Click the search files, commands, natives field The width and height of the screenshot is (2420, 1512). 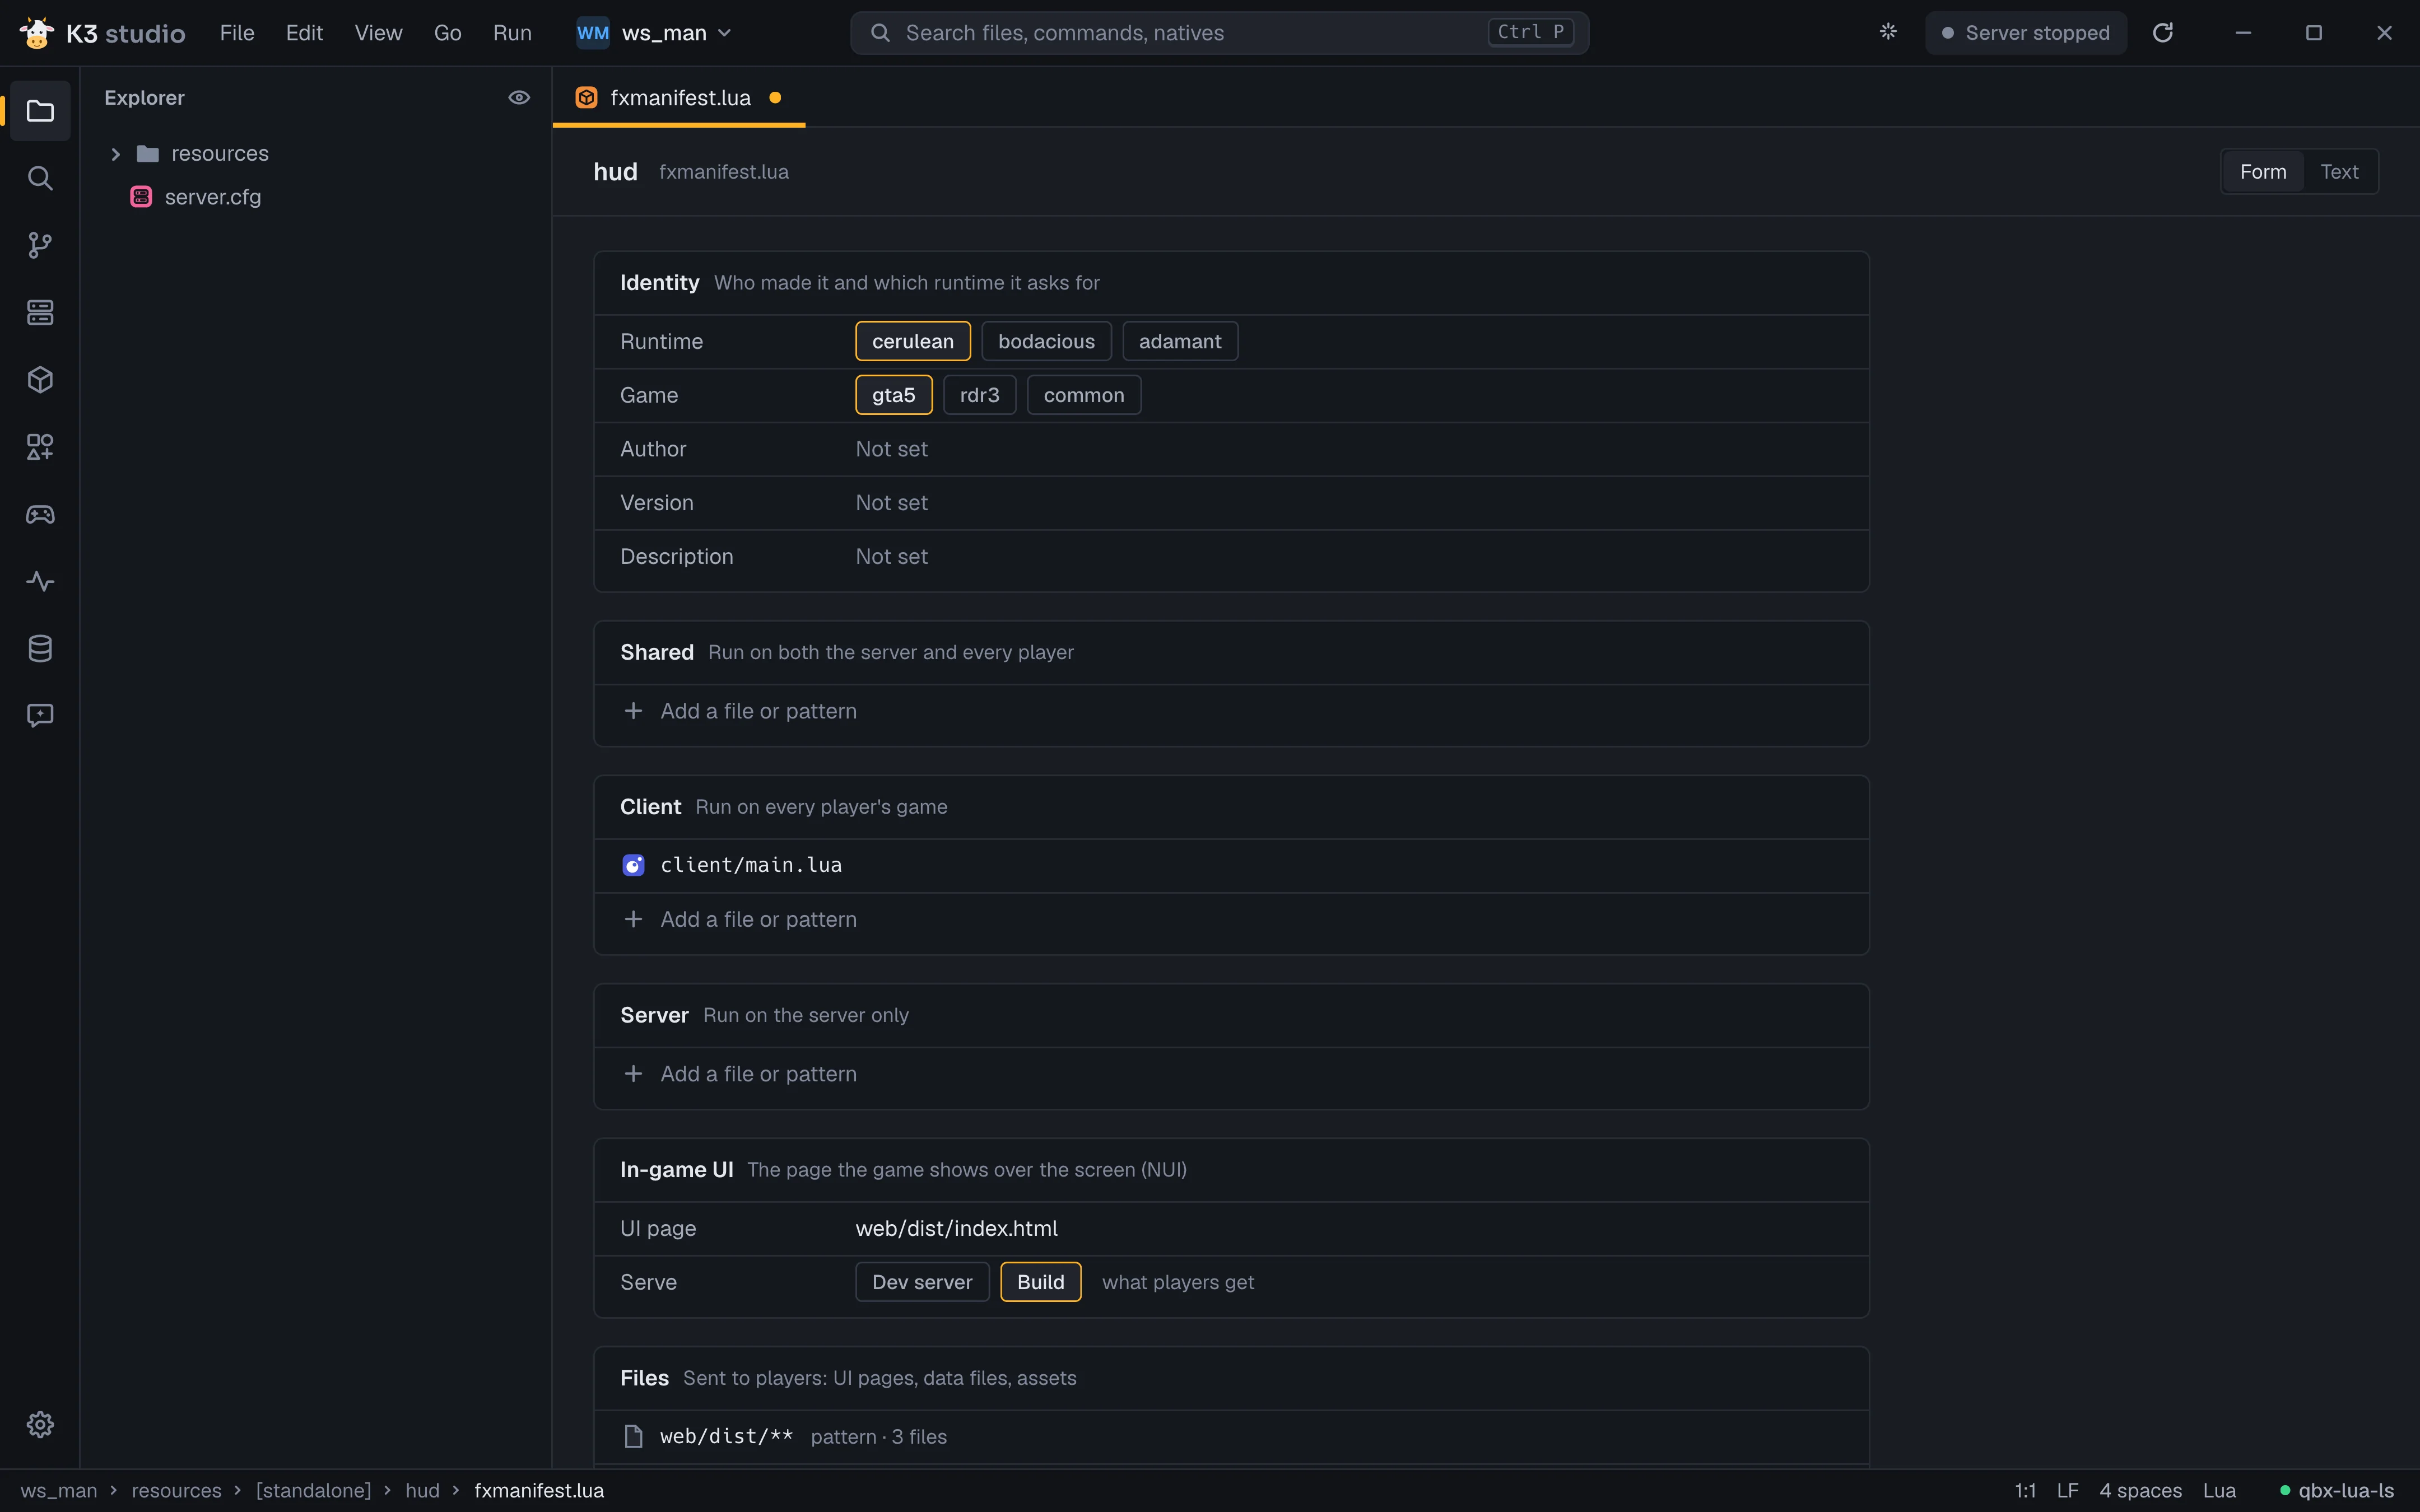[x=1219, y=33]
